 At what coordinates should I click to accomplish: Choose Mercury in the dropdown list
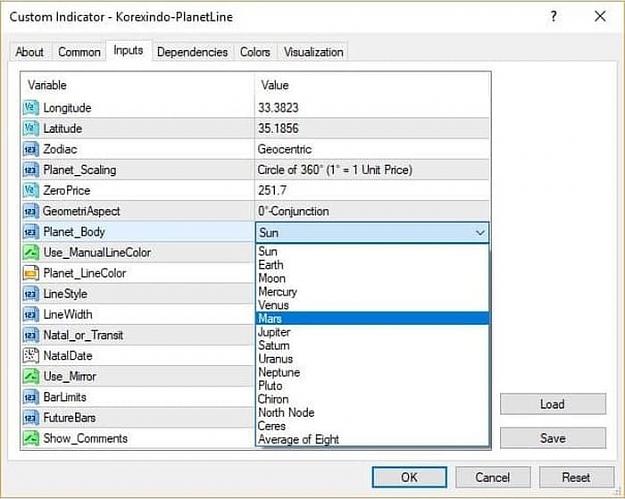[x=372, y=292]
